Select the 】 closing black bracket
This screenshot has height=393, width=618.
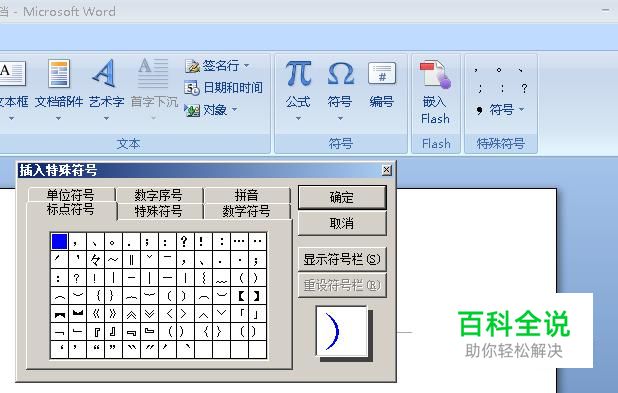coord(257,296)
